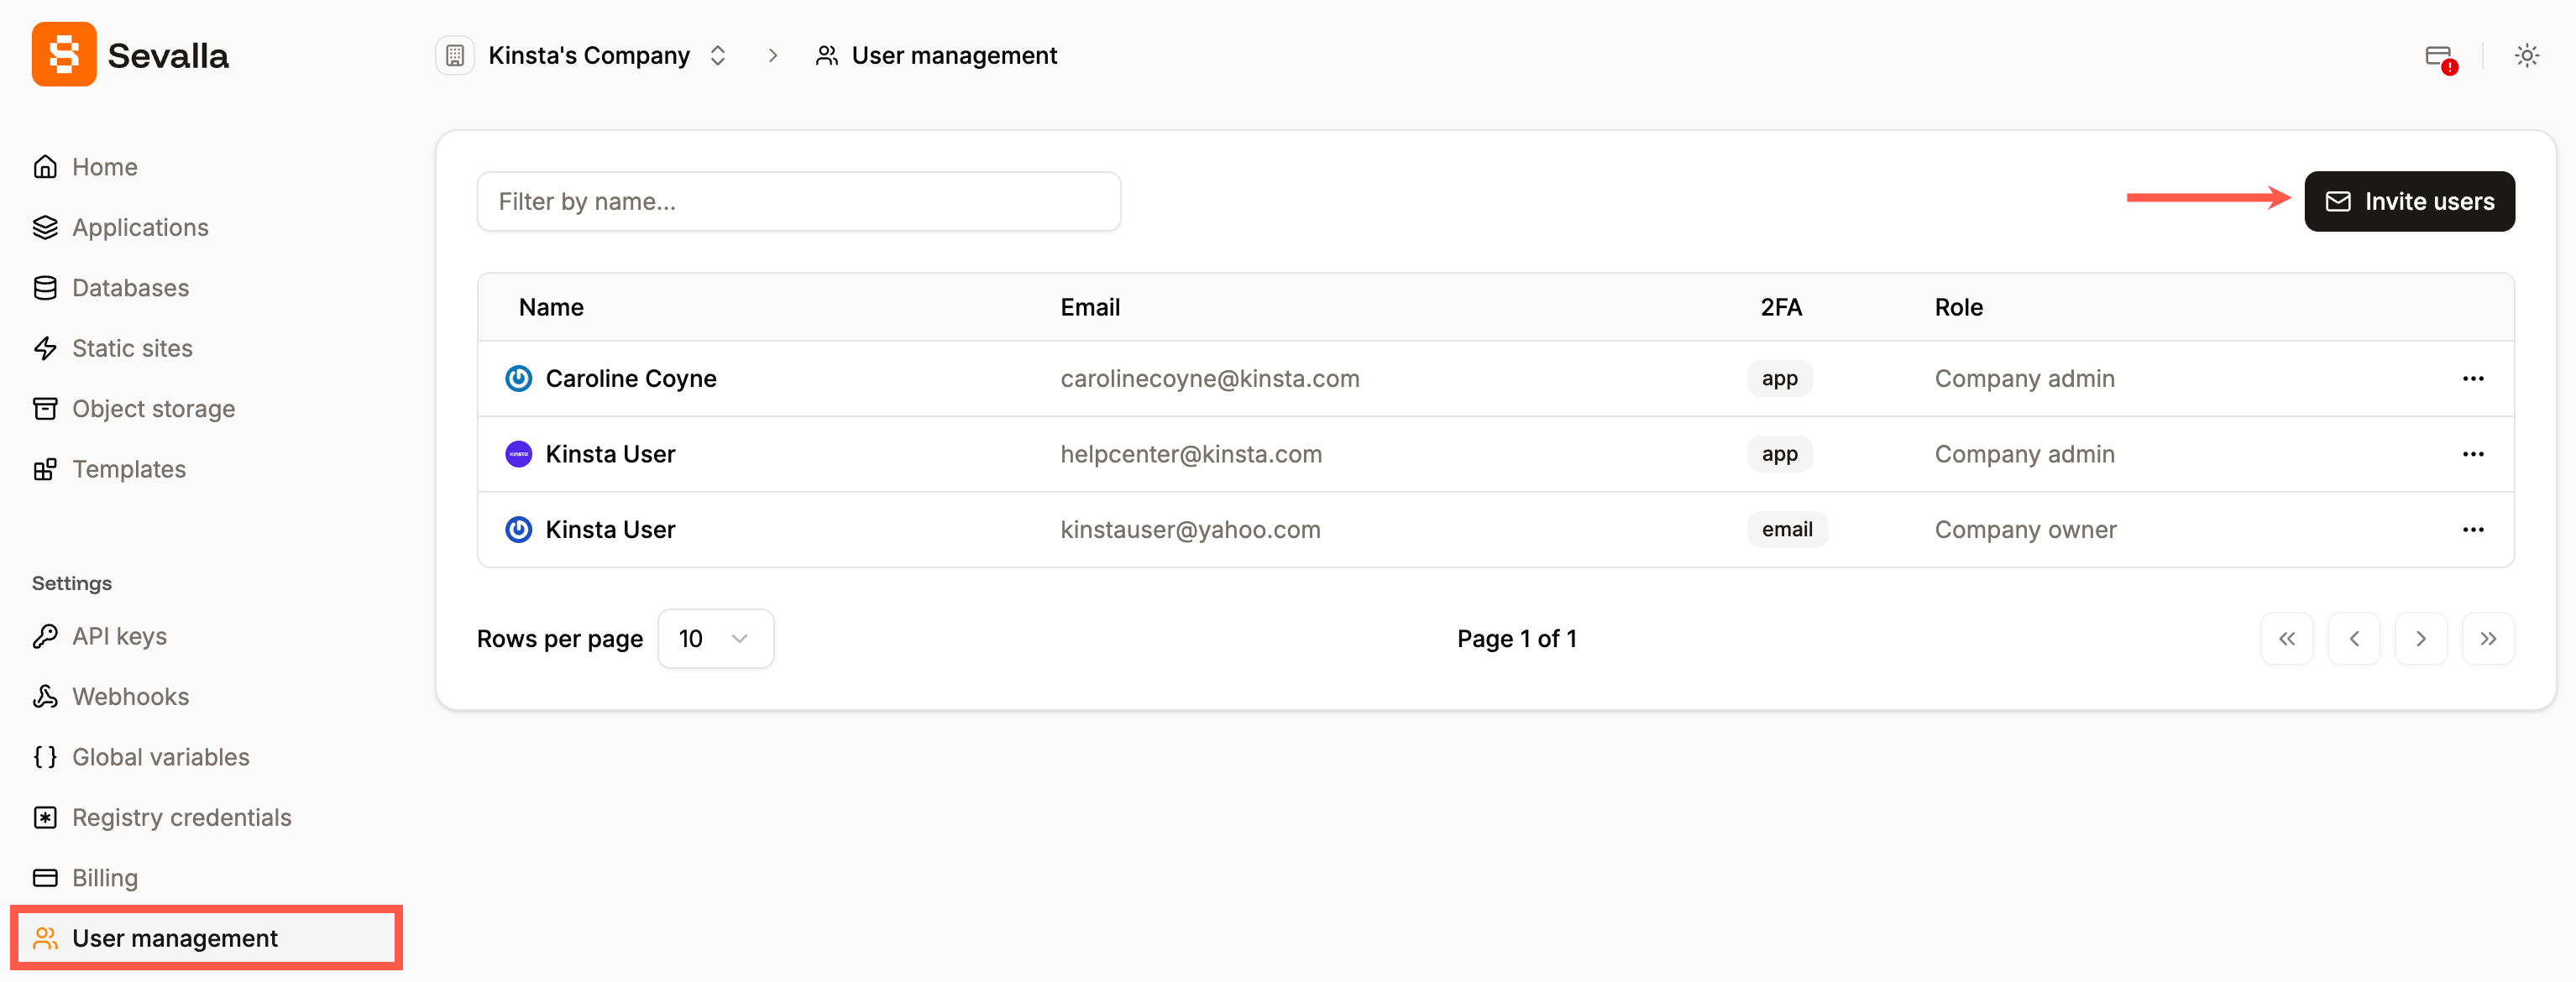Navigate to Object storage
2576x982 pixels.
153,408
